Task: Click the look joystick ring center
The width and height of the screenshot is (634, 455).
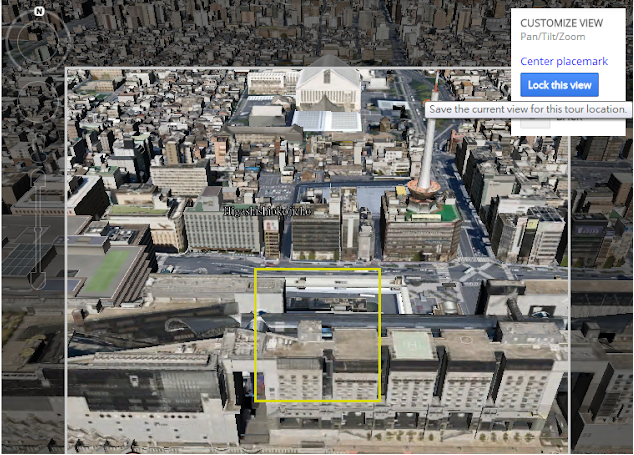Action: [38, 39]
